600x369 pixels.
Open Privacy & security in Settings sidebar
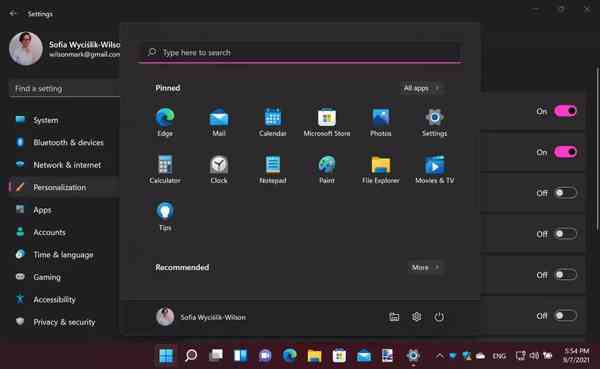[x=64, y=322]
